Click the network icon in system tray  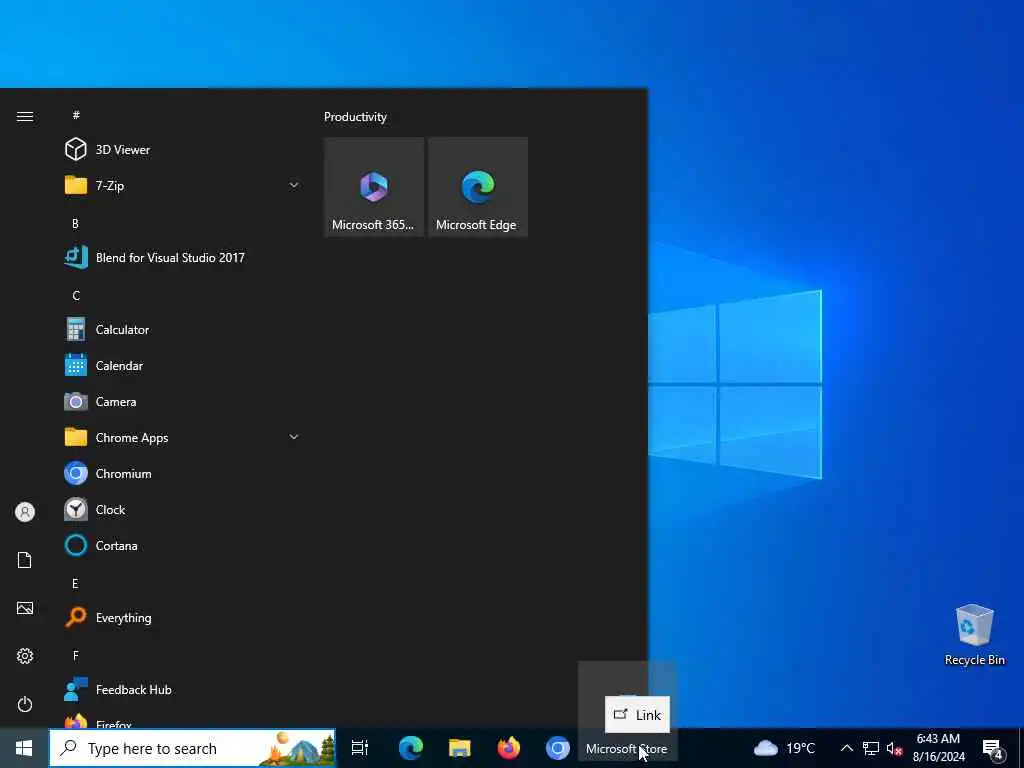point(871,748)
